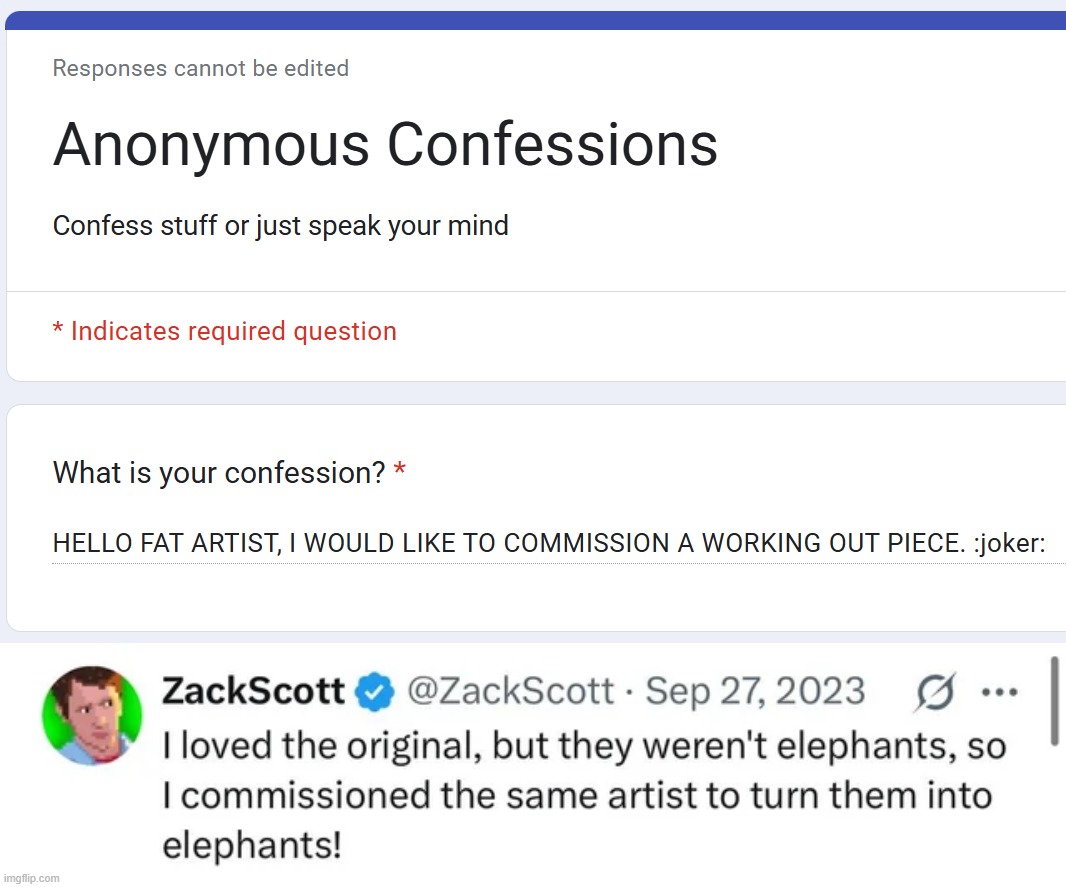Open the Sep 27, 2023 tweet timestamp
Screen dimensions: 1066x887
755,691
